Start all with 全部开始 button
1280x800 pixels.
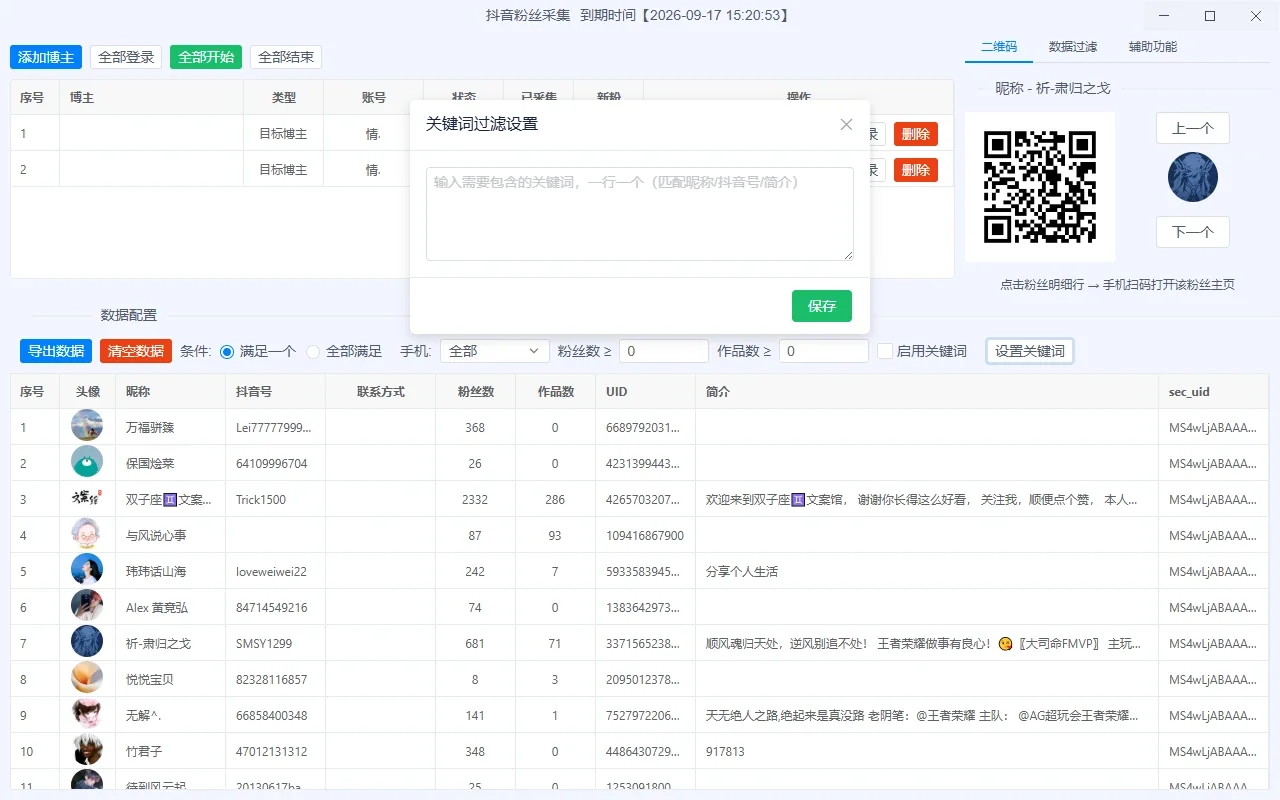(x=206, y=57)
